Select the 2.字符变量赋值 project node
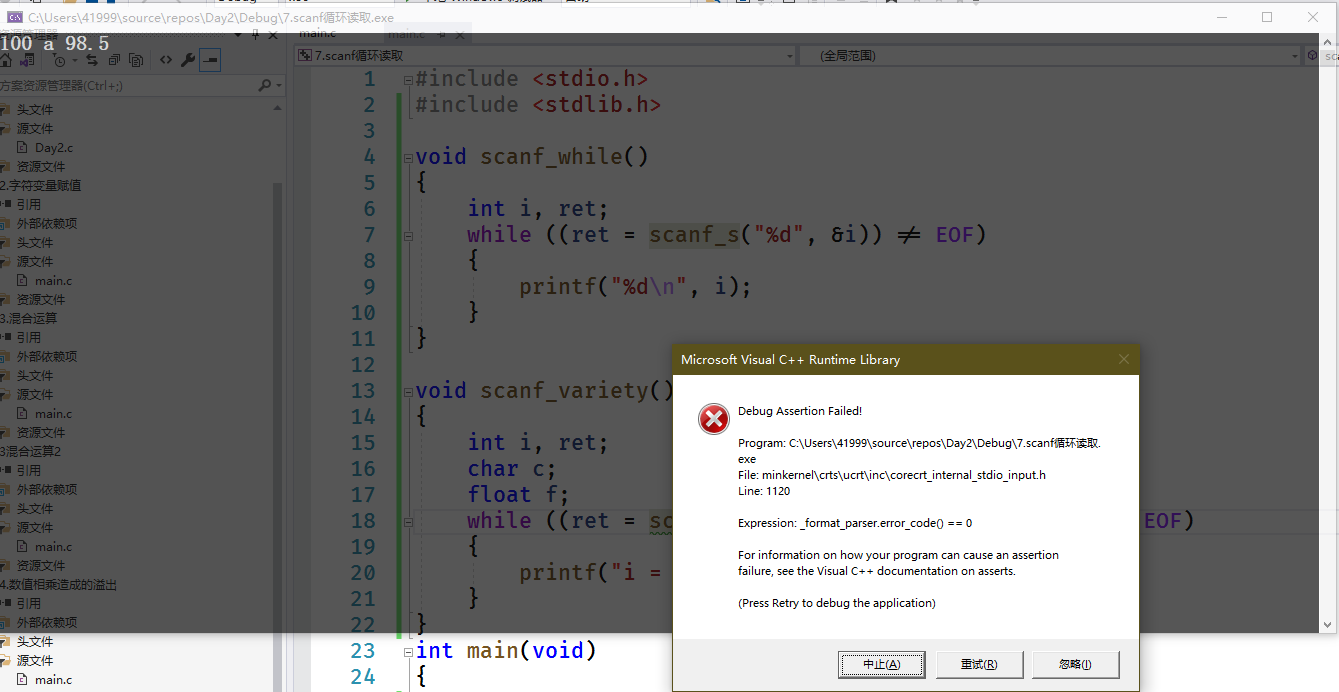1339x692 pixels. (x=40, y=186)
